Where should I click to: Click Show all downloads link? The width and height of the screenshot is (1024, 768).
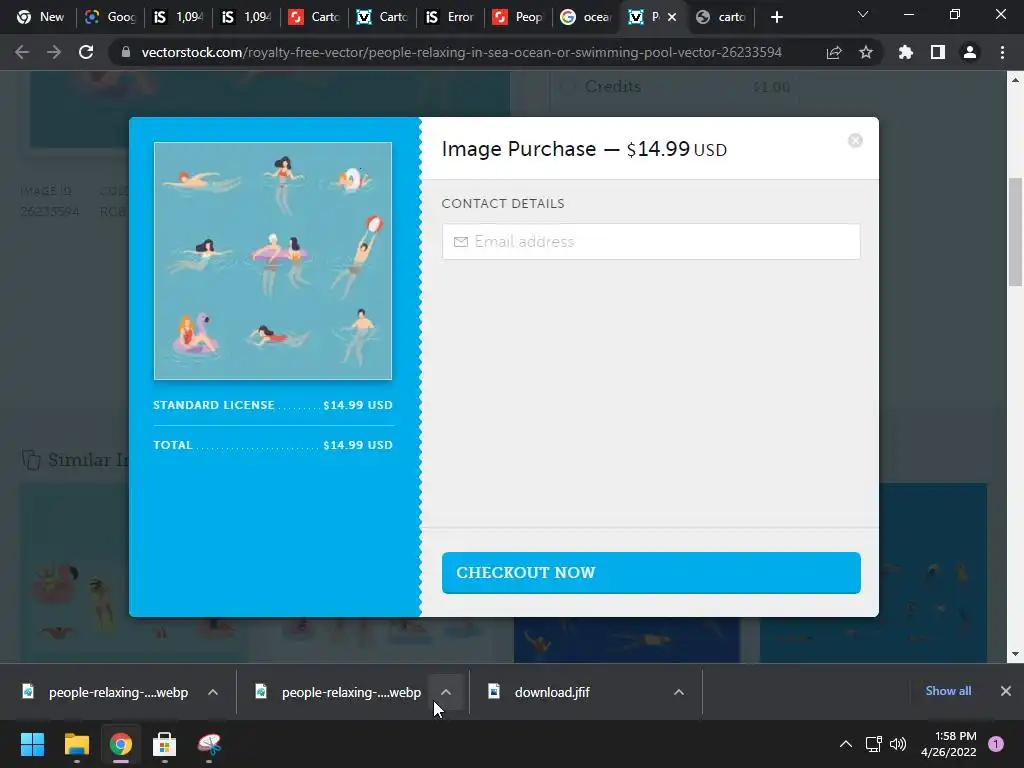coord(948,691)
